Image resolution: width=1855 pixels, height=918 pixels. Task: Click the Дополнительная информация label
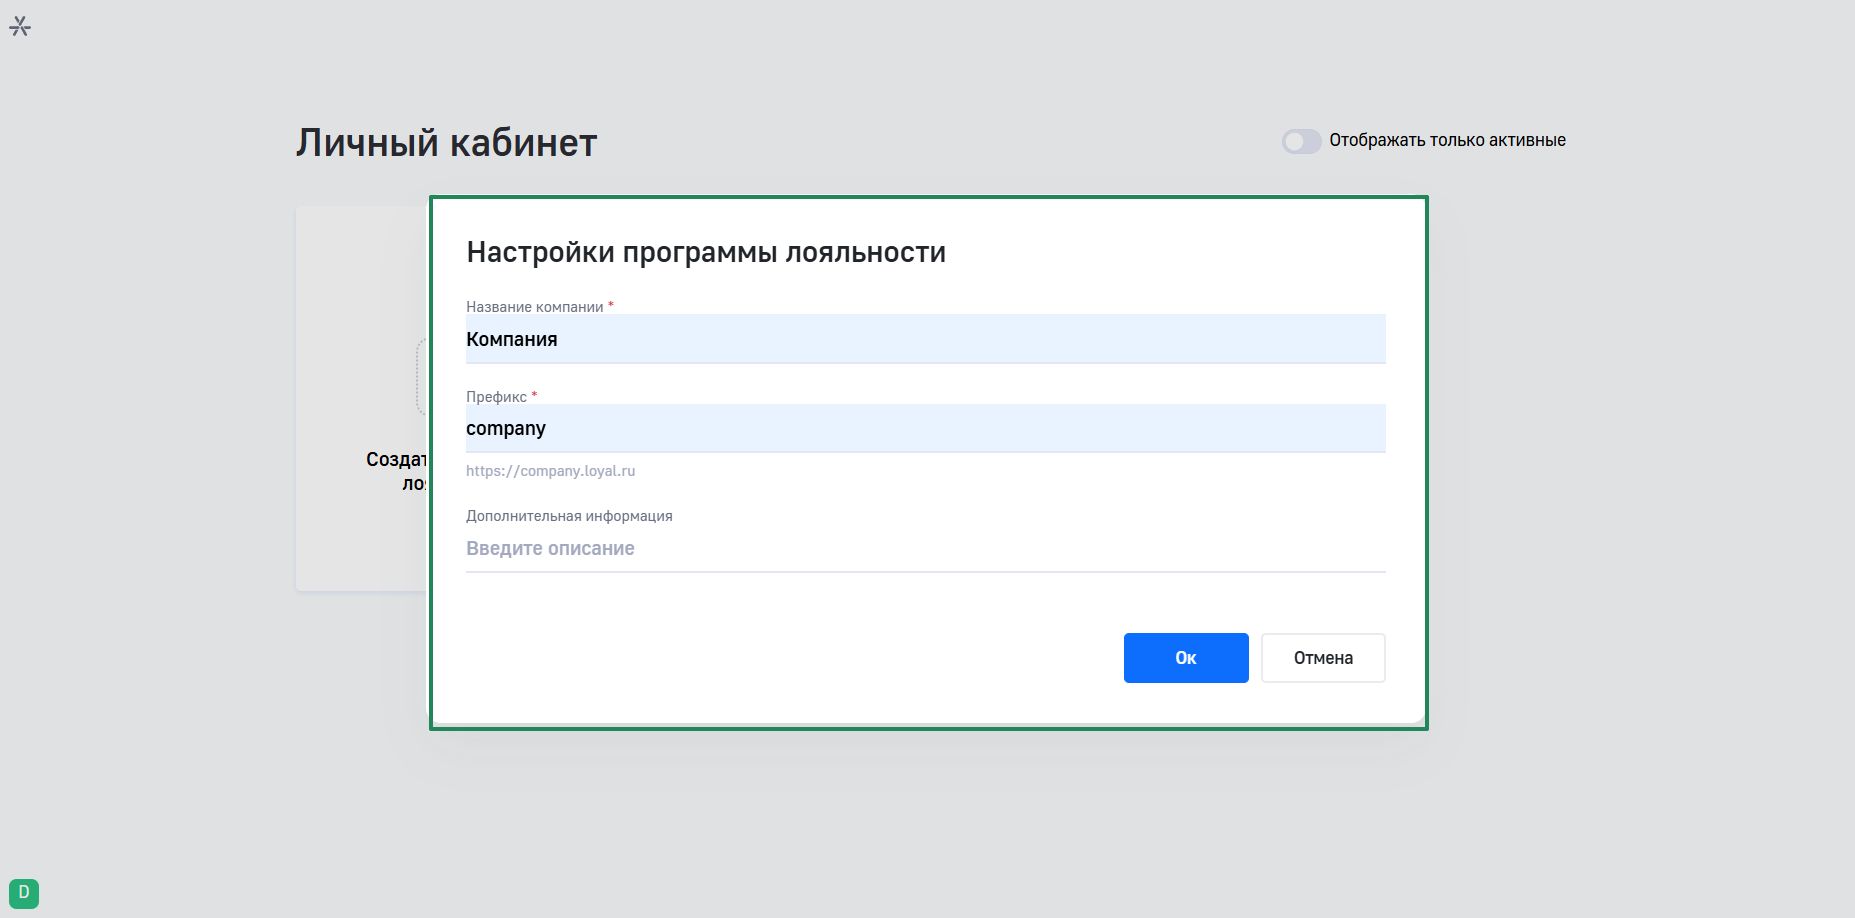(569, 516)
